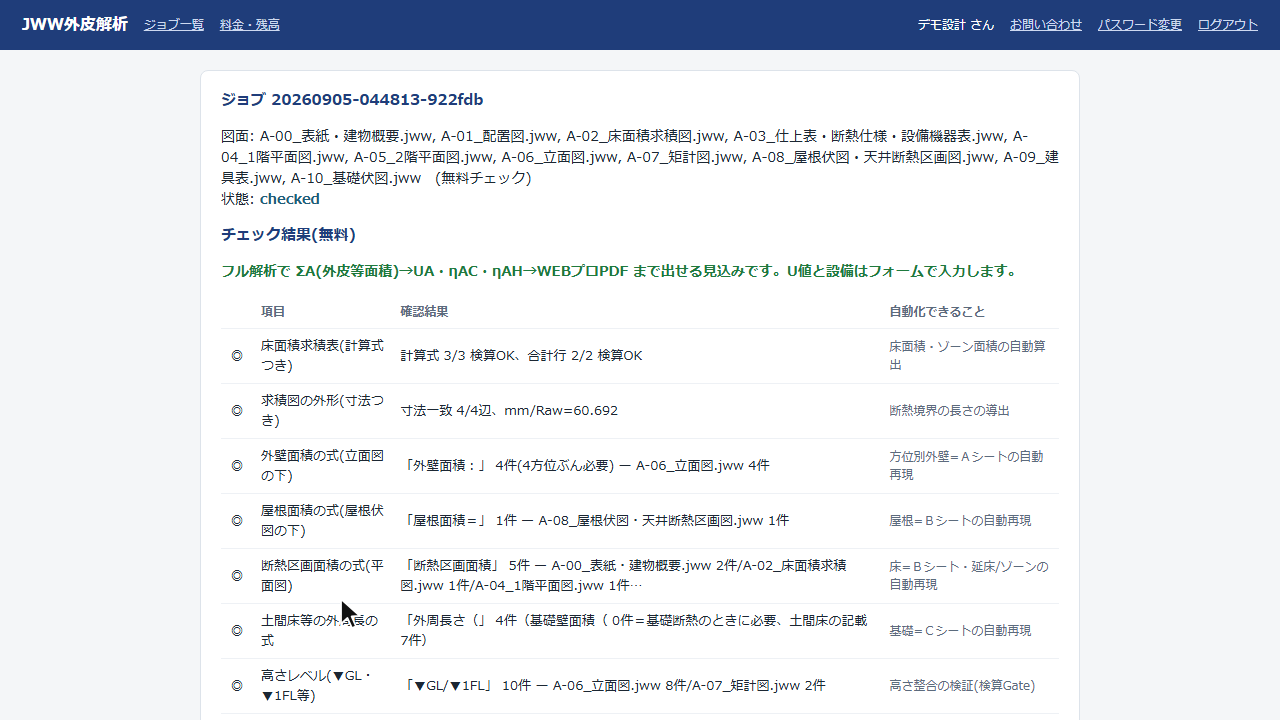Screen dimensions: 1280x720
Task: Click the チェック結果(無料) heading
Action: [x=288, y=235]
